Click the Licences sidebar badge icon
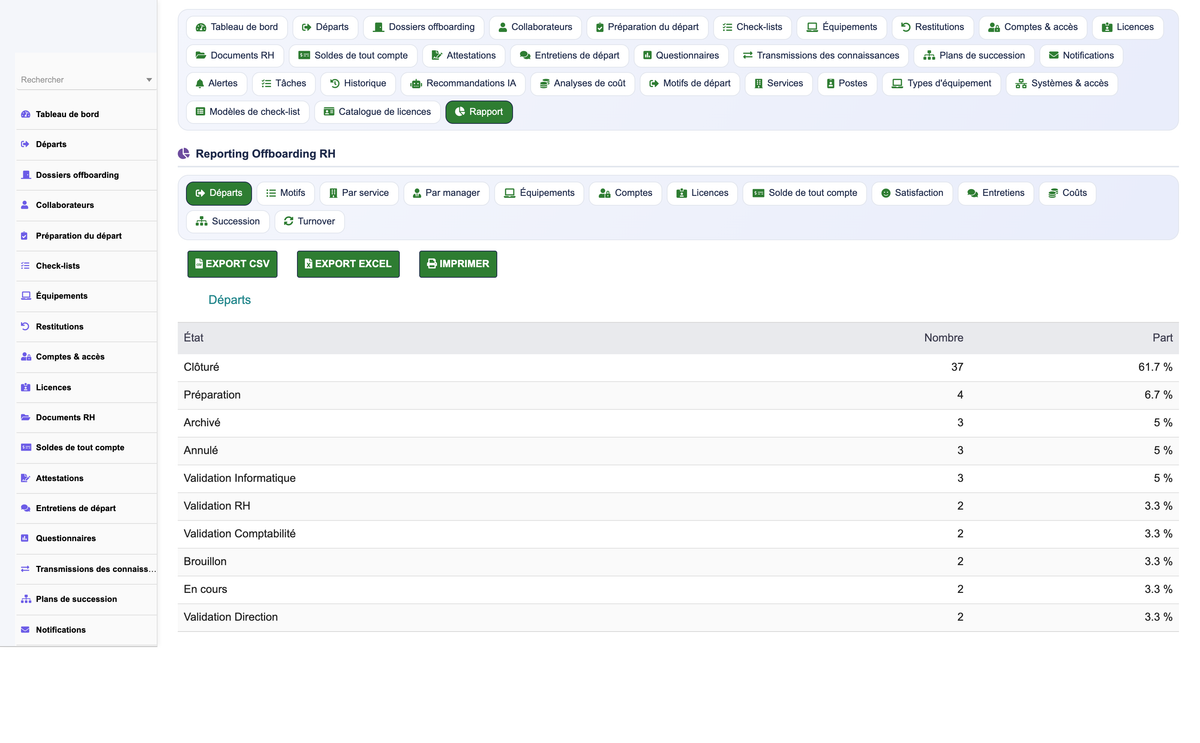1200x743 pixels. coord(25,387)
